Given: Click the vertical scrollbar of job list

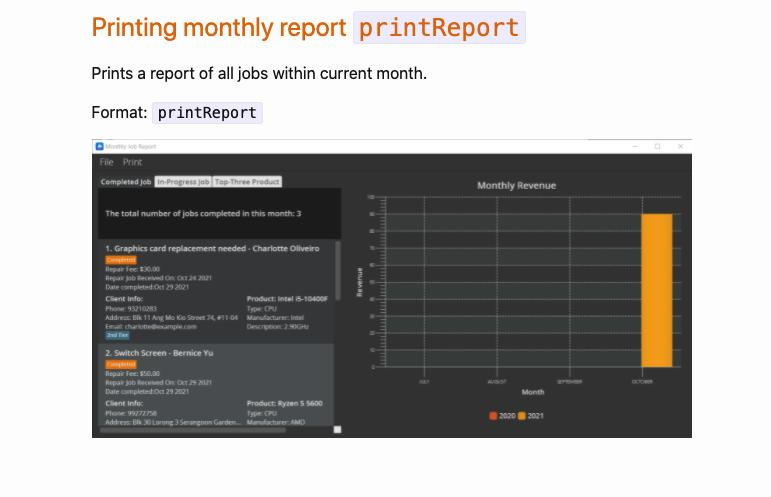Looking at the screenshot, I should point(338,270).
